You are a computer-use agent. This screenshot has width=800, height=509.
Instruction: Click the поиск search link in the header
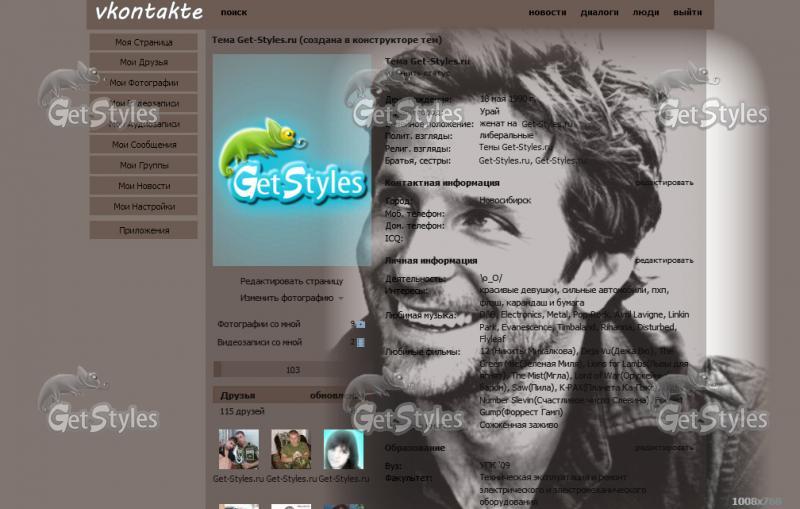234,13
